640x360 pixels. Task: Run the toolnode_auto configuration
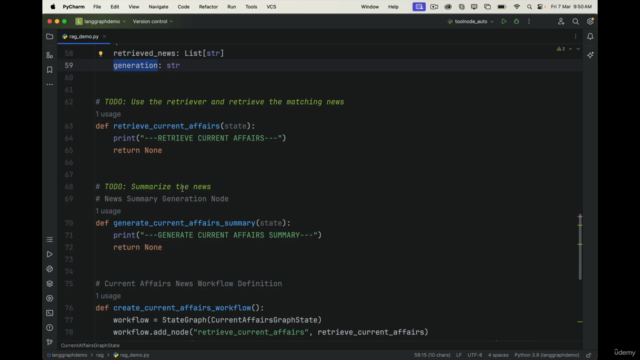(504, 21)
